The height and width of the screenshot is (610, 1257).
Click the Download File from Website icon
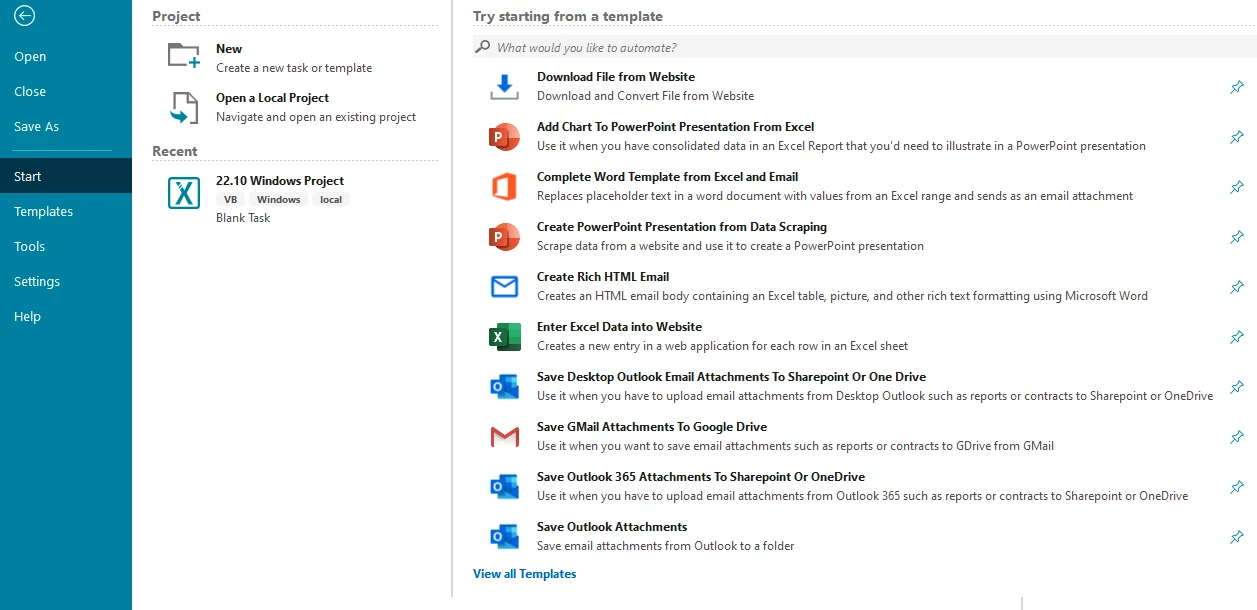[505, 86]
